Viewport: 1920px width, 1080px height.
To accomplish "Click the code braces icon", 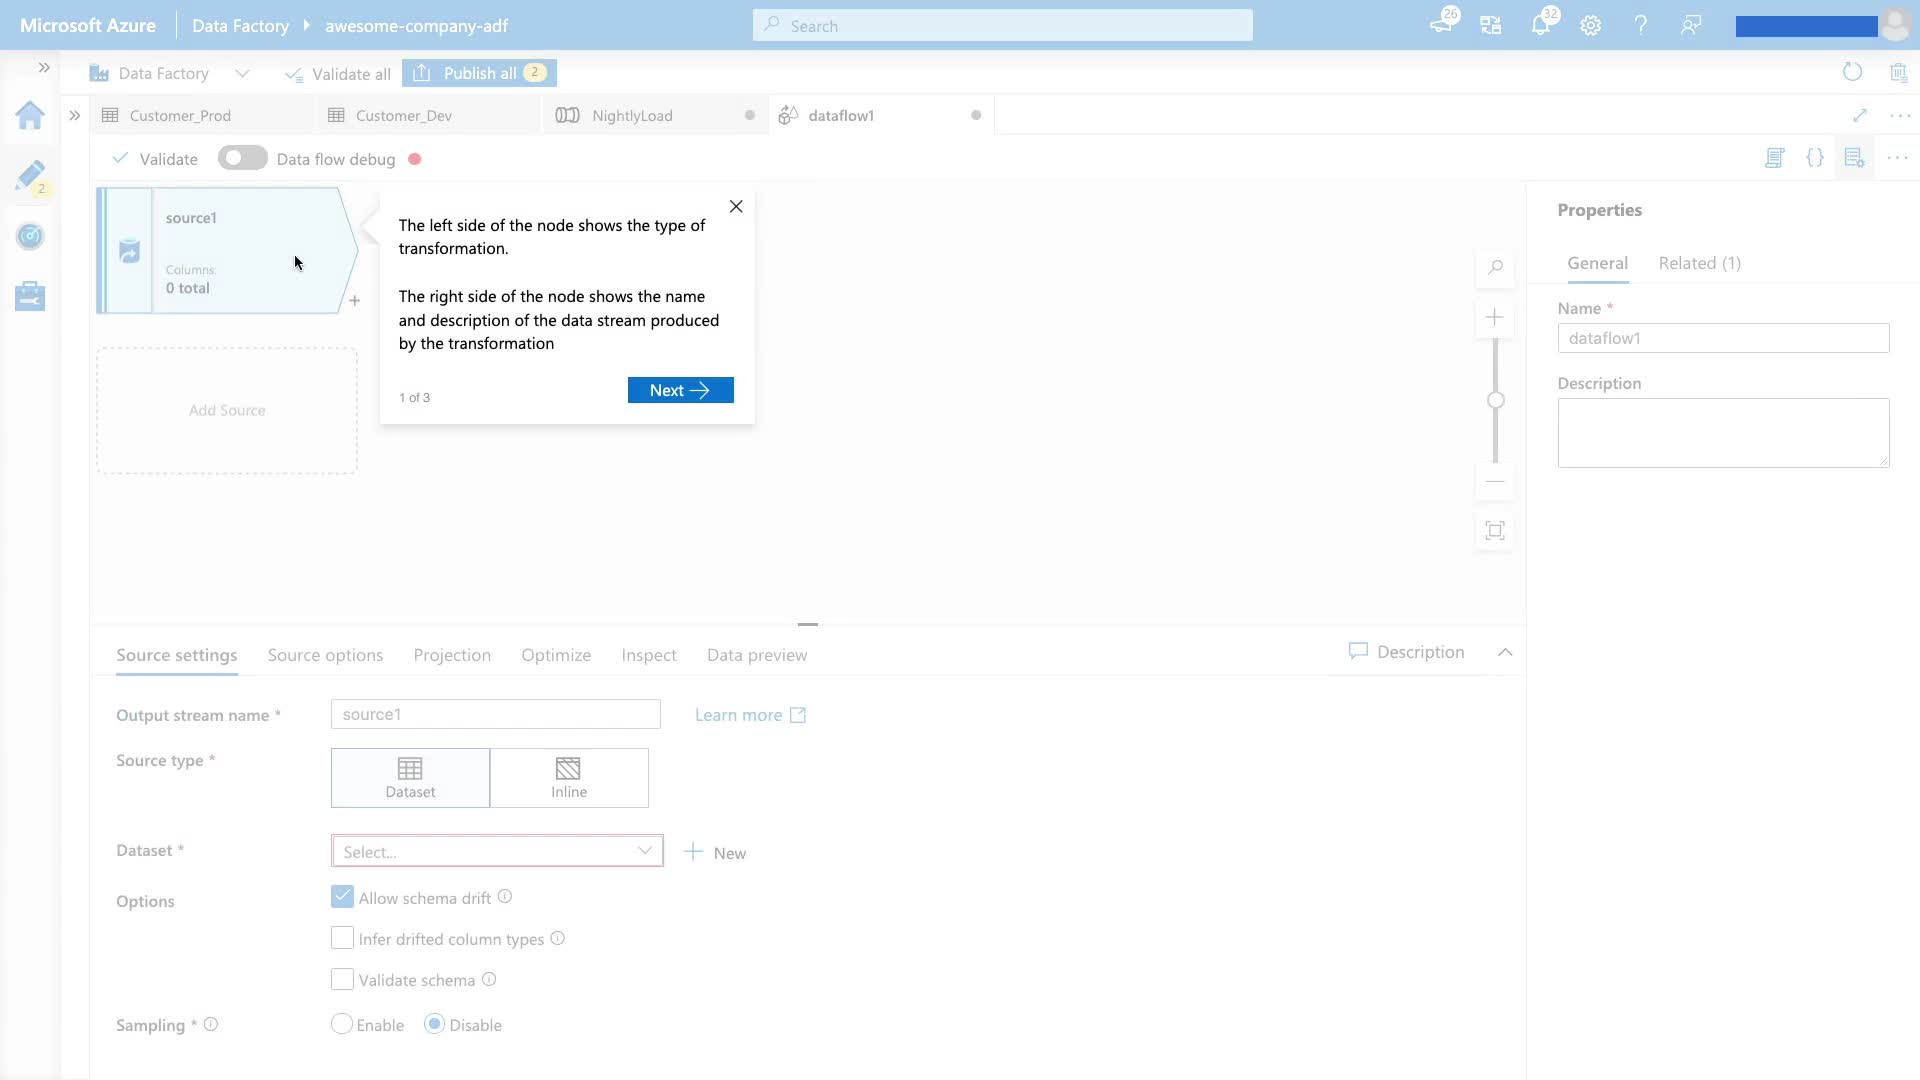I will click(1815, 158).
